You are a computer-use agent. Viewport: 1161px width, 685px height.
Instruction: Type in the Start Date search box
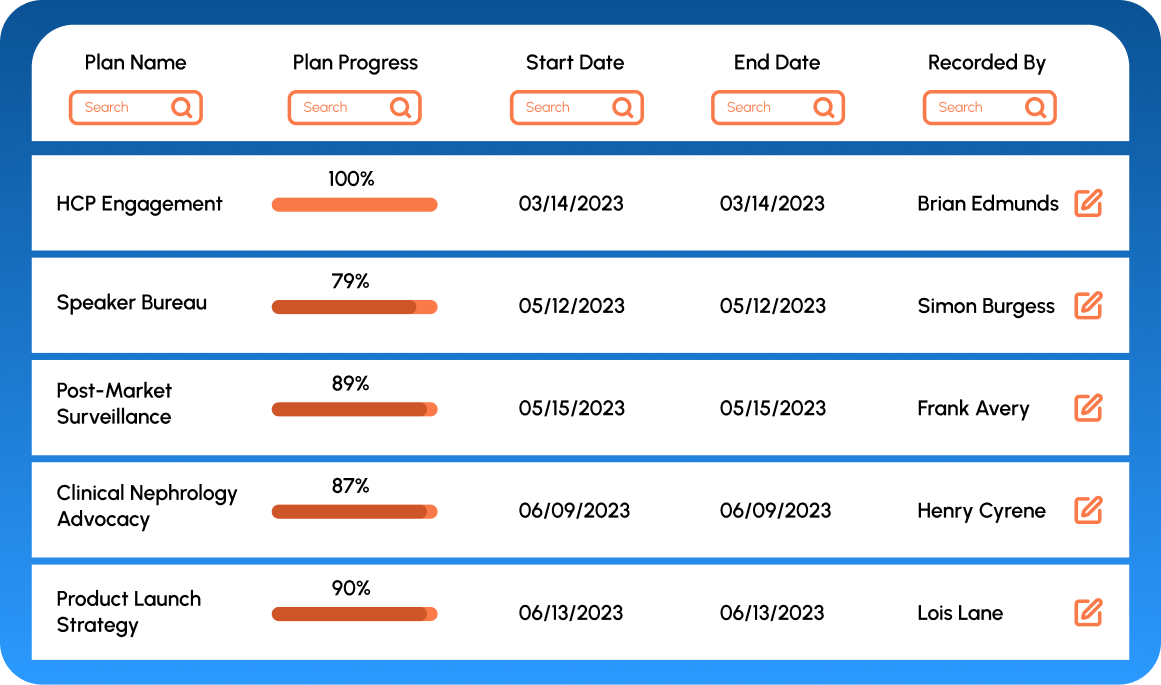[x=558, y=107]
